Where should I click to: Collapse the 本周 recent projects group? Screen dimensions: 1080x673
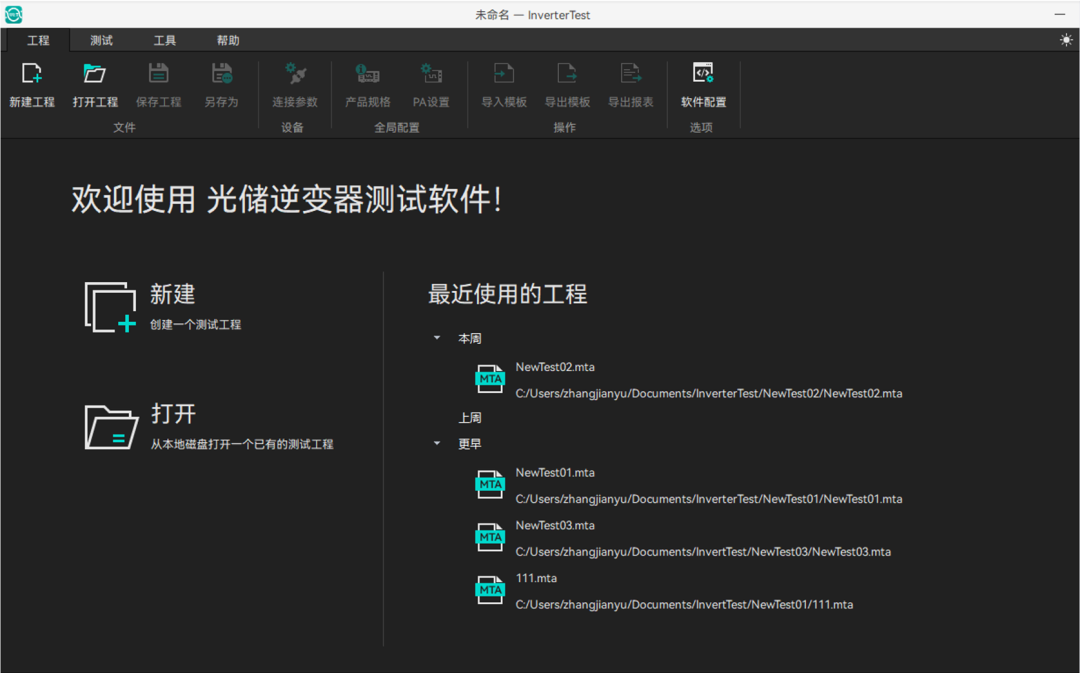[x=437, y=339]
